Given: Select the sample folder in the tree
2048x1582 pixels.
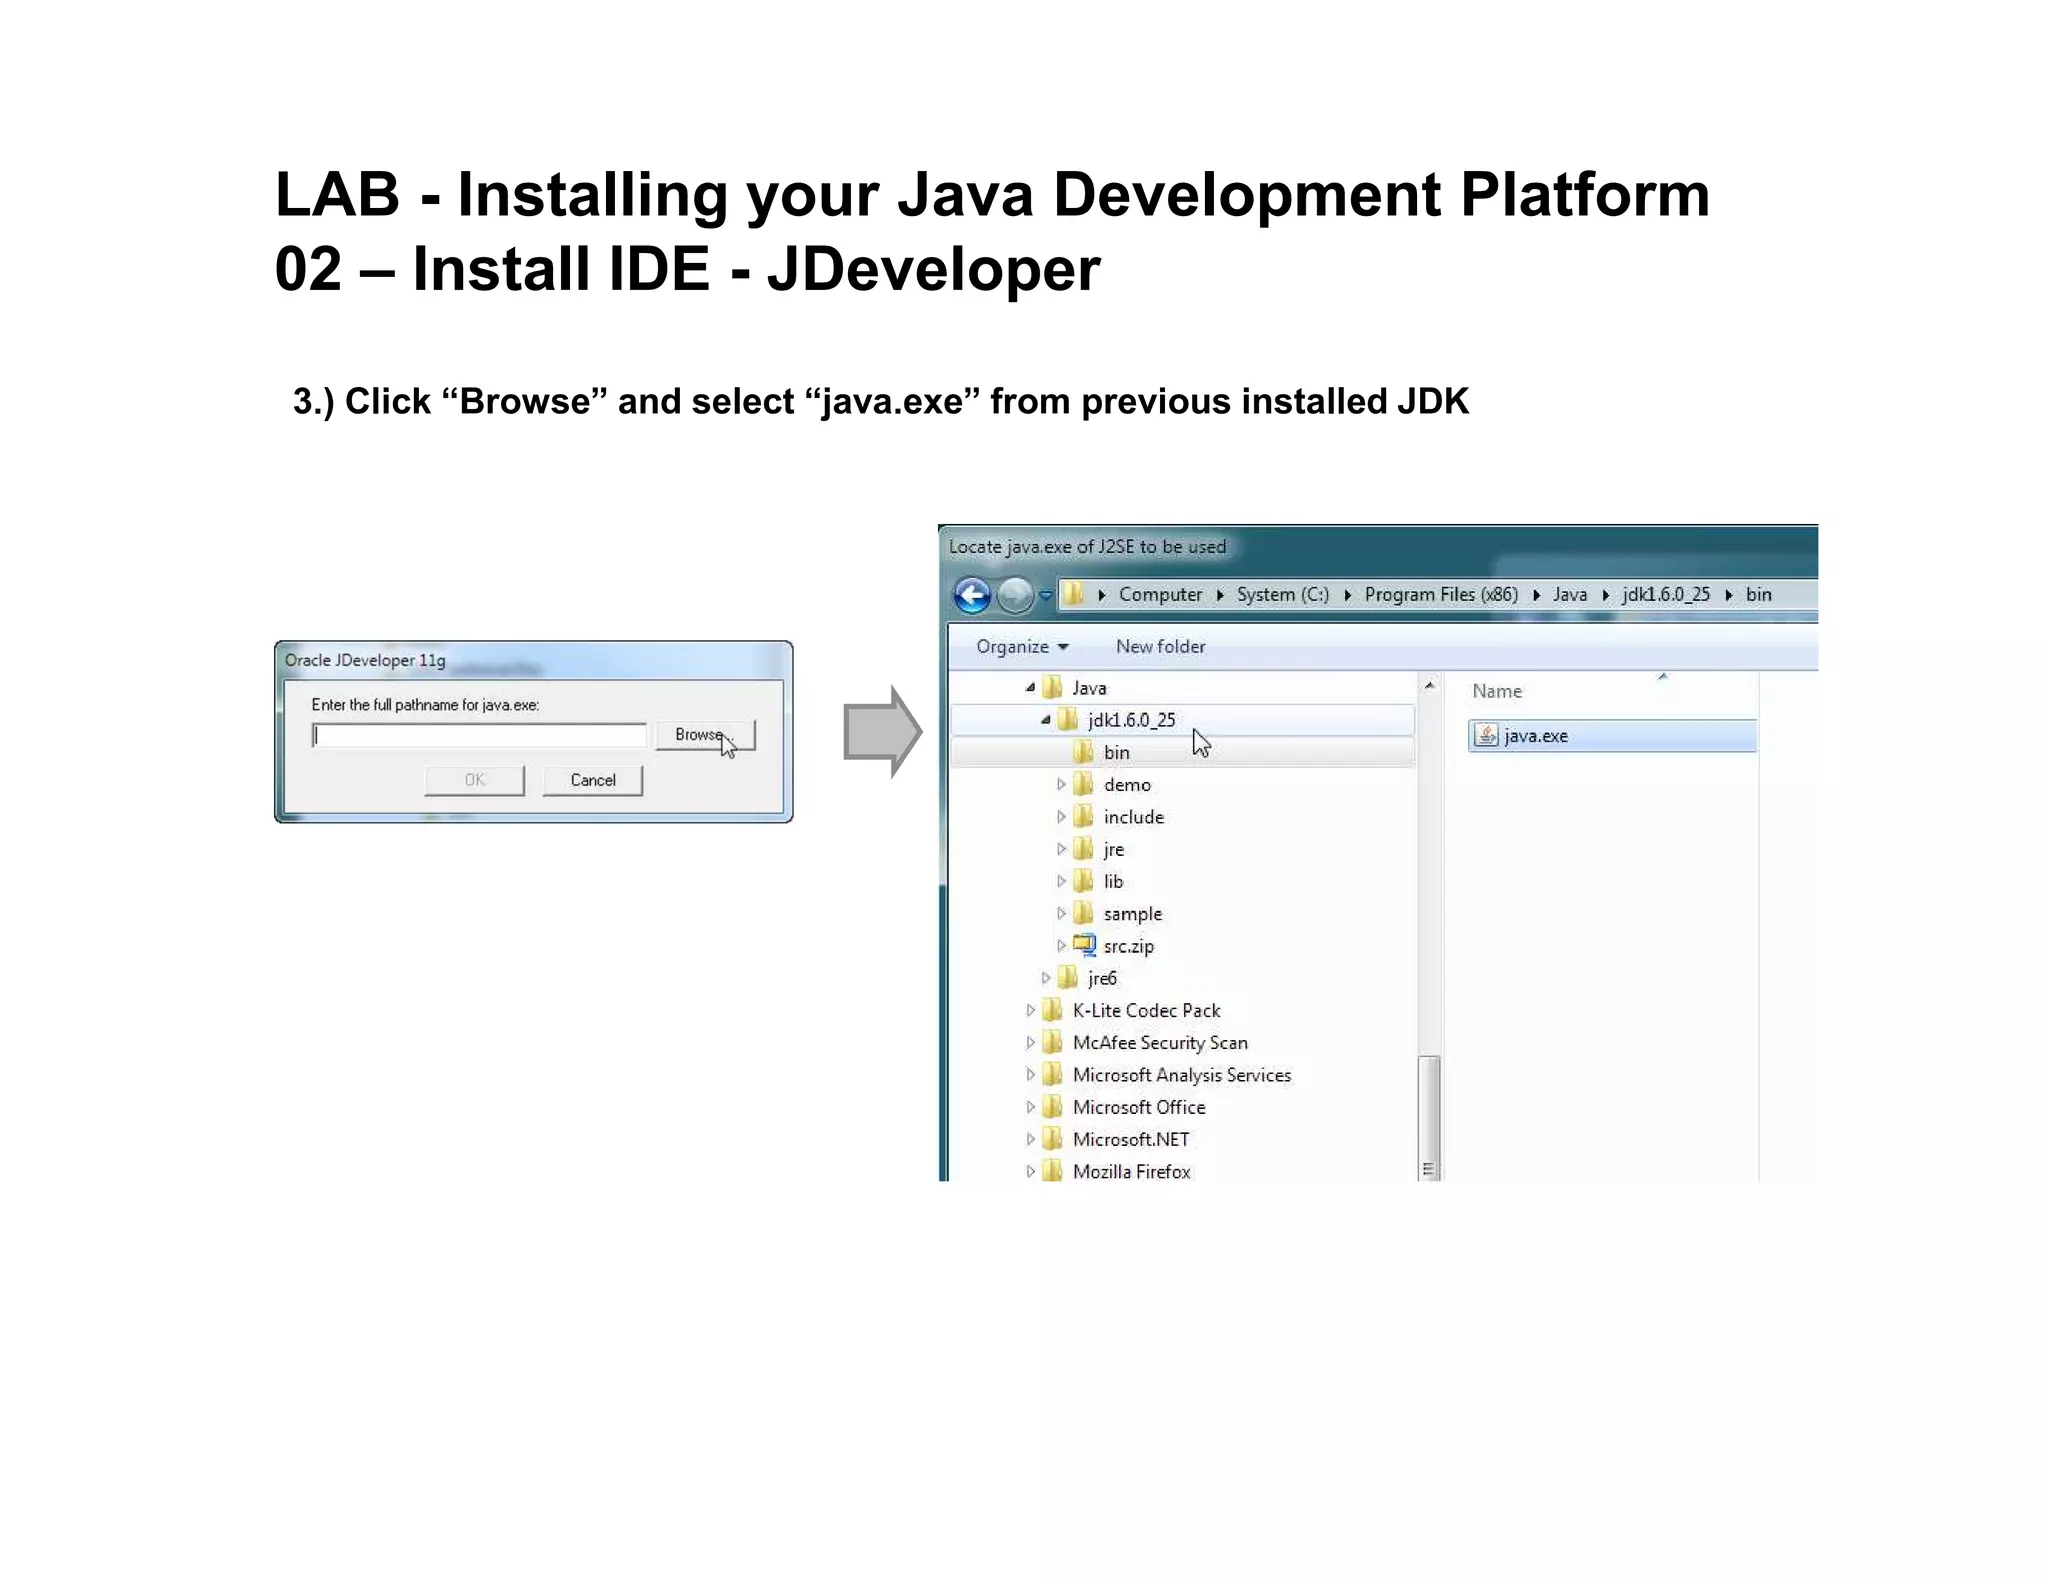Looking at the screenshot, I should pyautogui.click(x=1132, y=913).
